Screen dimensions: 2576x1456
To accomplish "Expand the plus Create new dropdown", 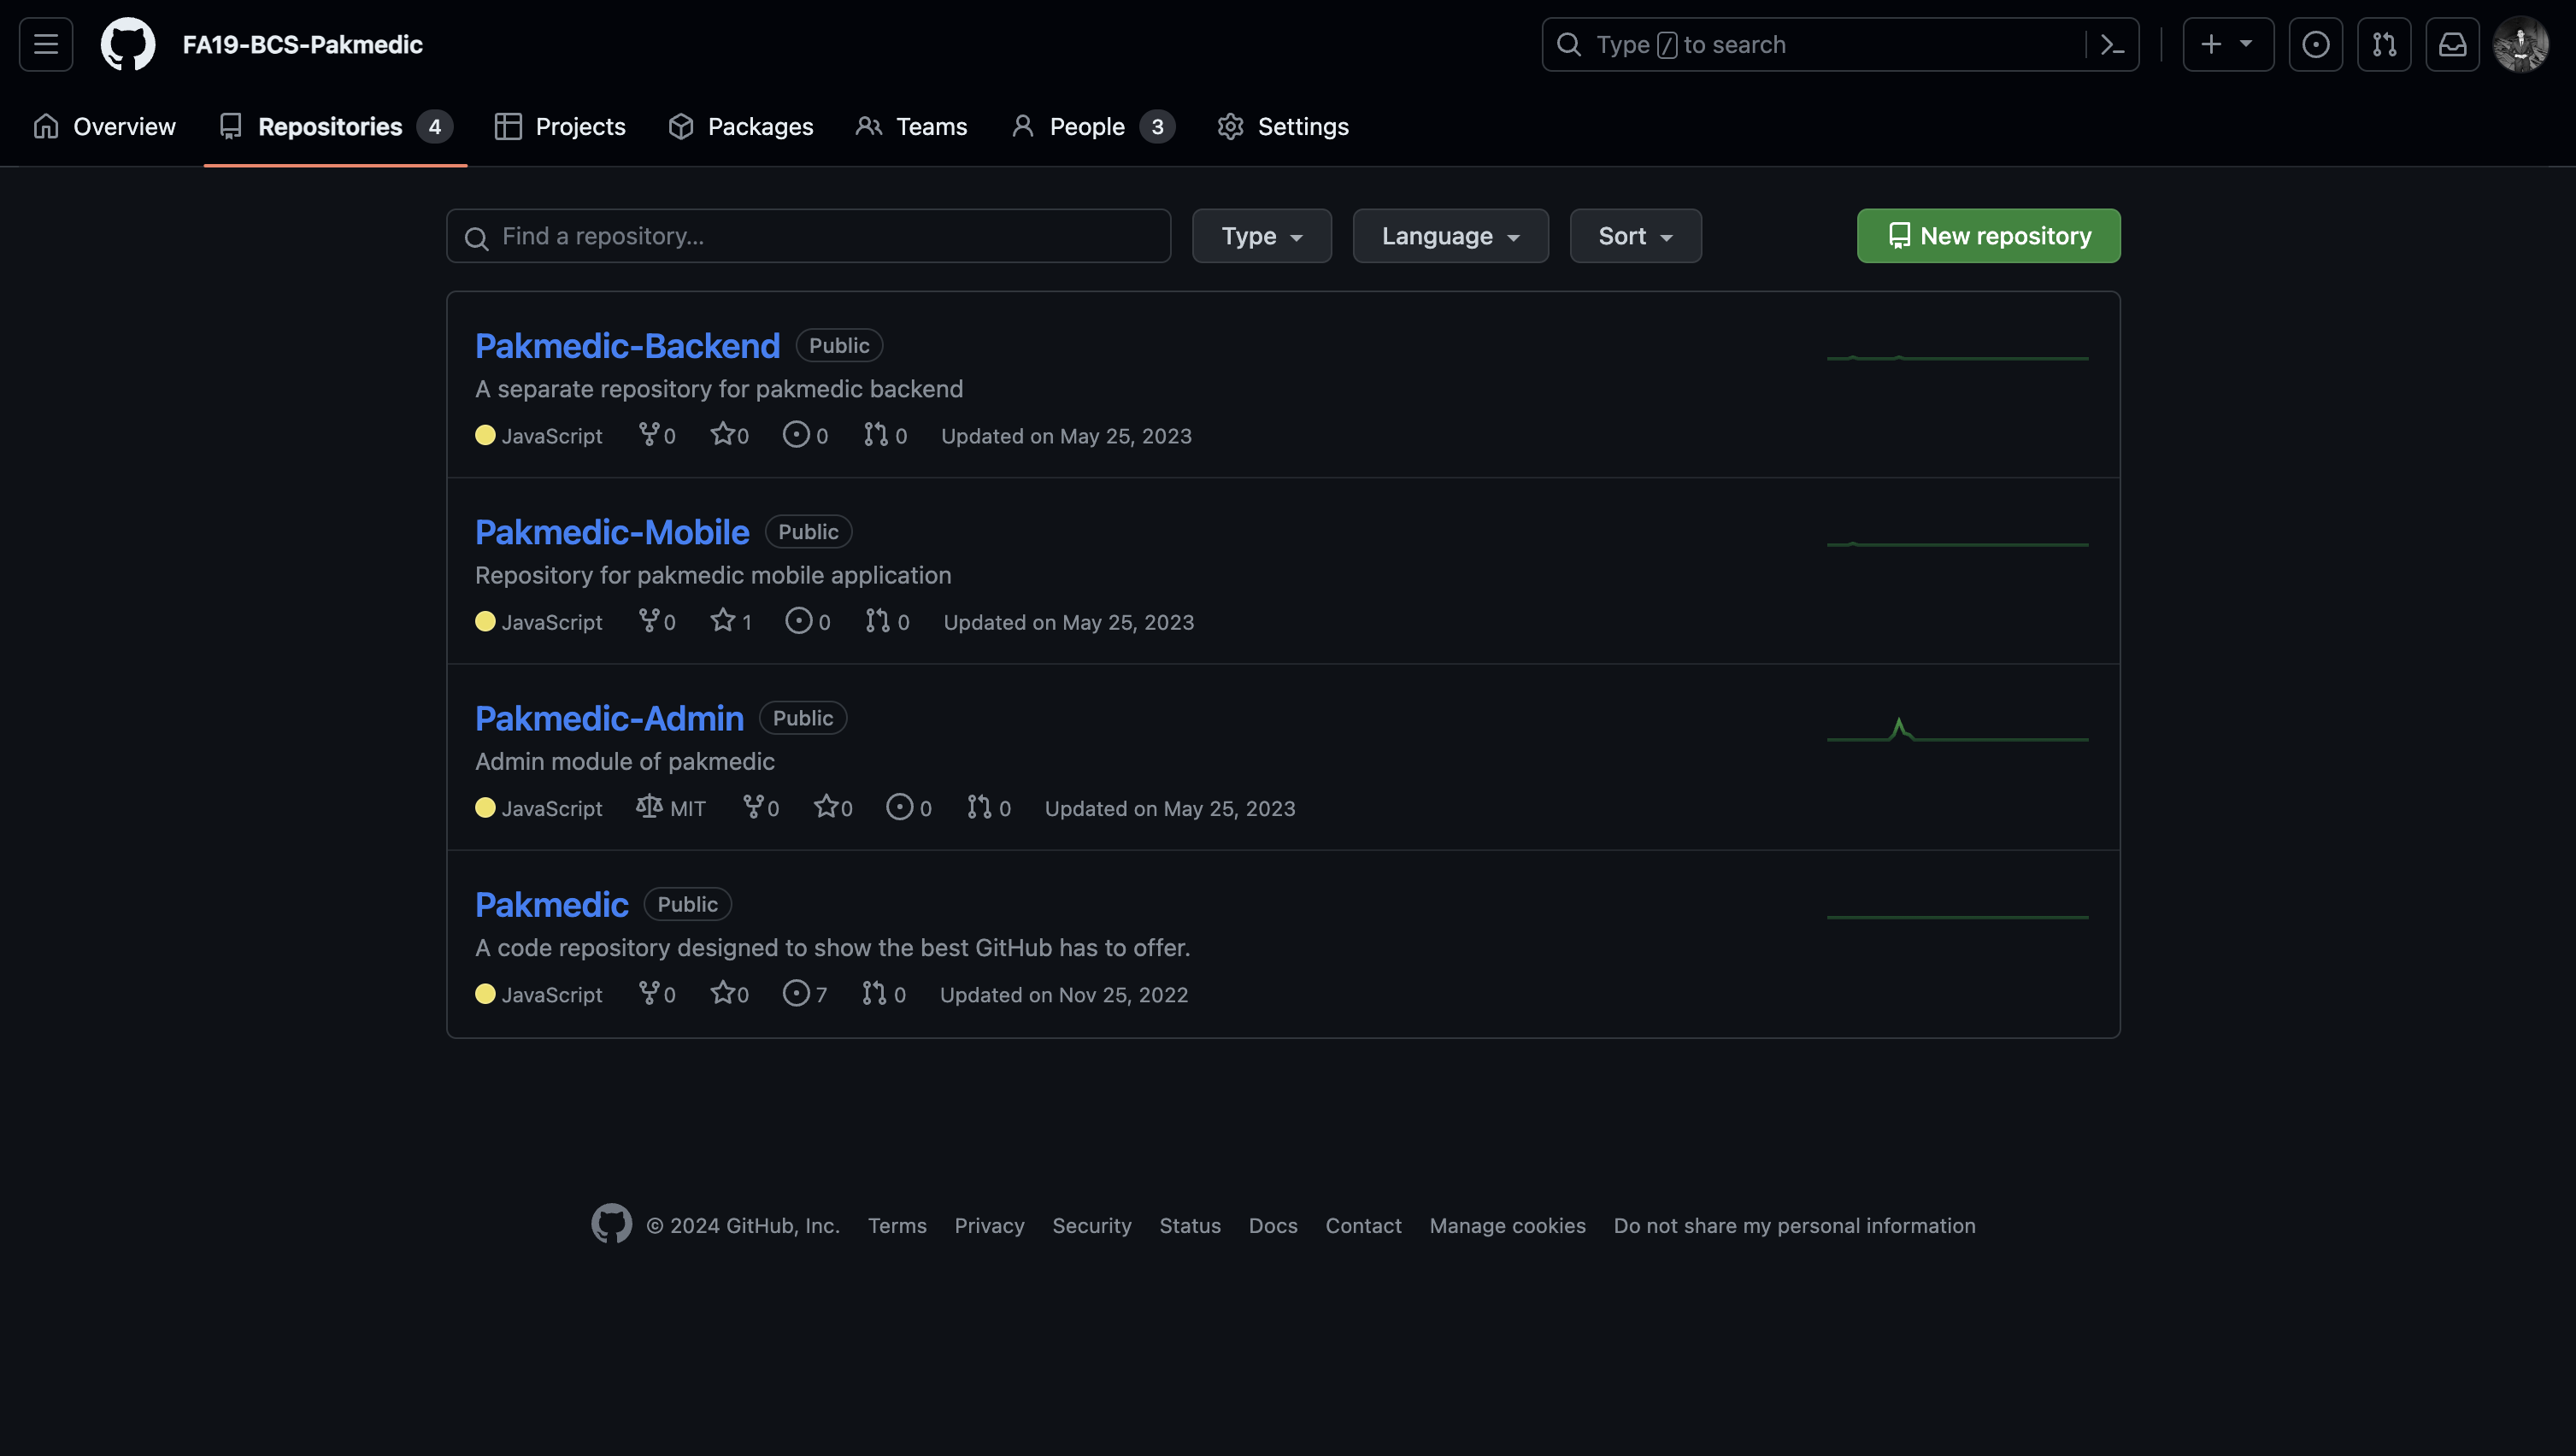I will (x=2228, y=44).
